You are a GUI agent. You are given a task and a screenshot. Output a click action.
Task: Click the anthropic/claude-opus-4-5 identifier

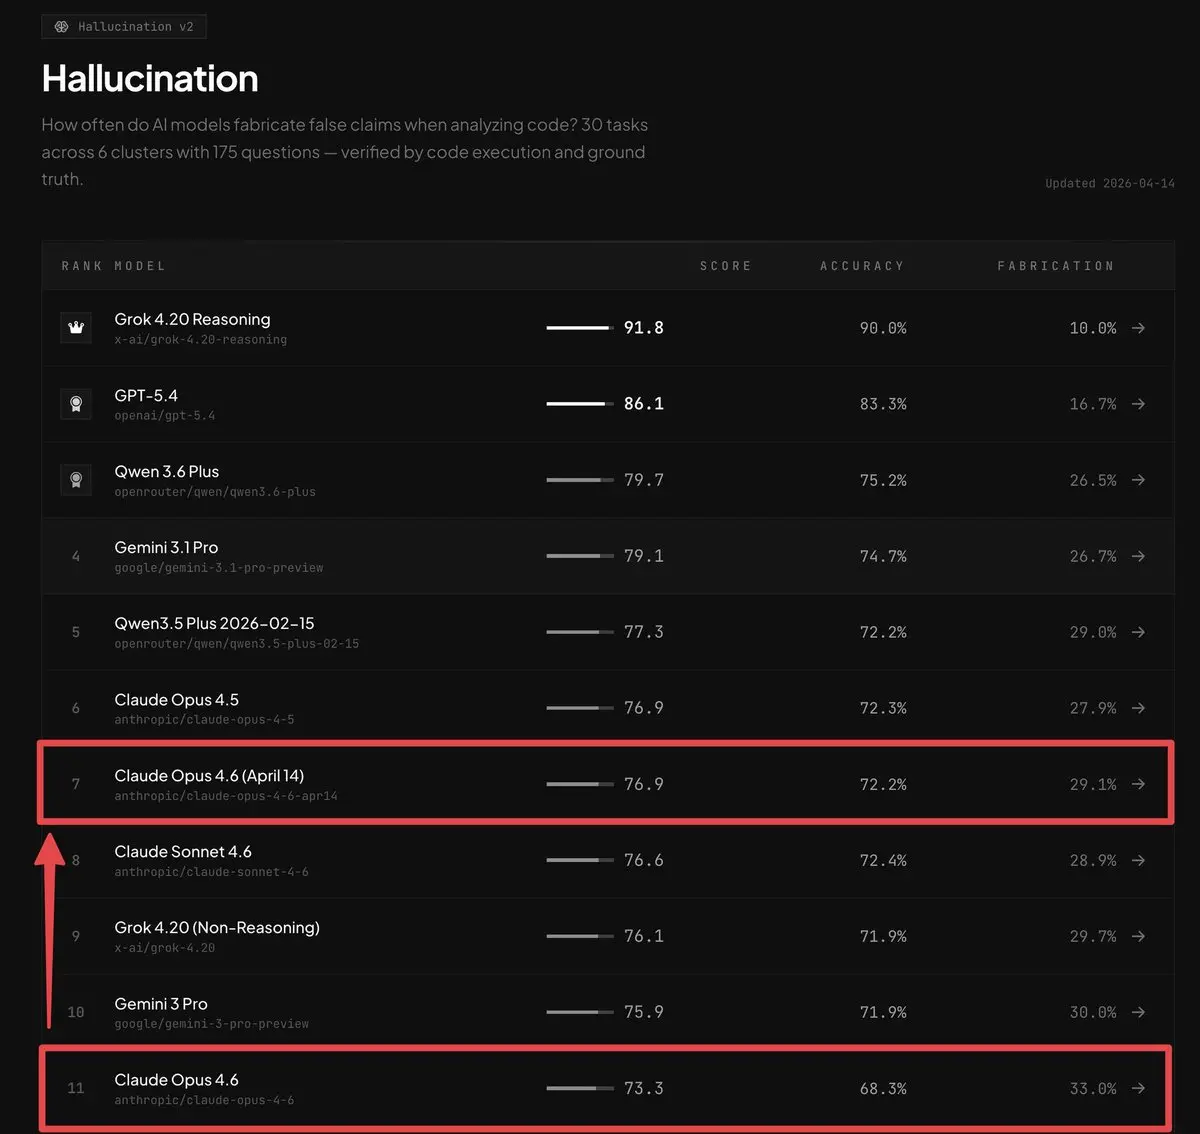click(x=204, y=720)
